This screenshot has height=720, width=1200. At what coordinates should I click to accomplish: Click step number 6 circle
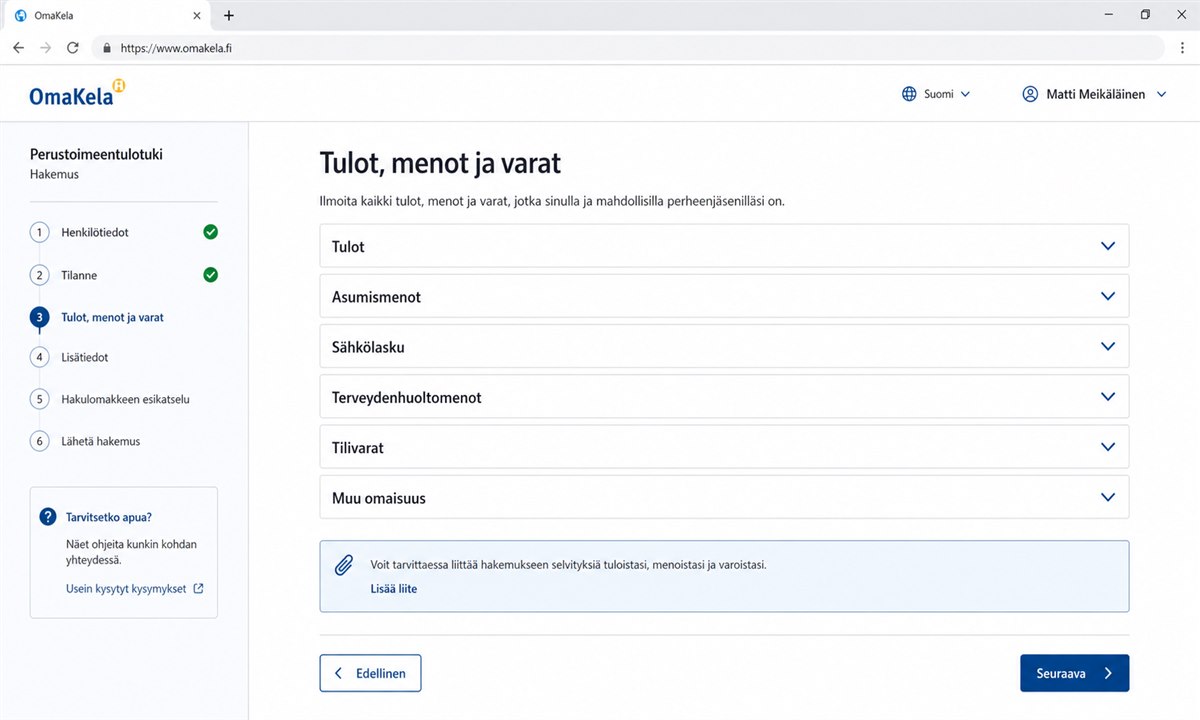tap(39, 441)
